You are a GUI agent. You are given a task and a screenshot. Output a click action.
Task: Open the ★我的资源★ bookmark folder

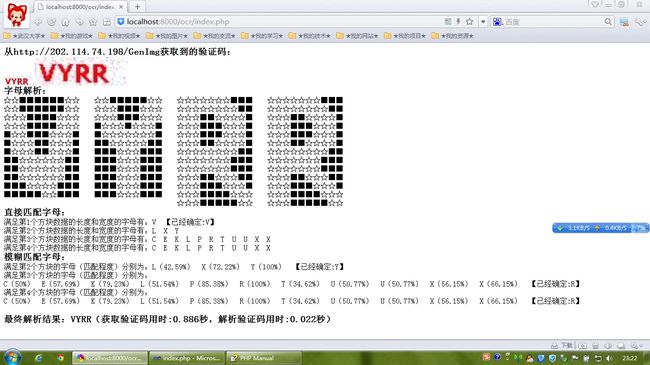[x=452, y=36]
